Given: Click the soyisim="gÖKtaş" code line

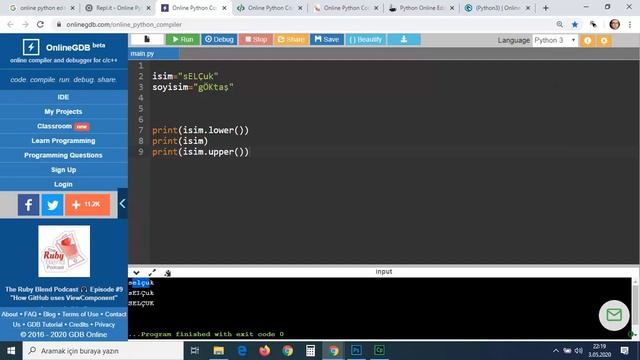Looking at the screenshot, I should (193, 87).
